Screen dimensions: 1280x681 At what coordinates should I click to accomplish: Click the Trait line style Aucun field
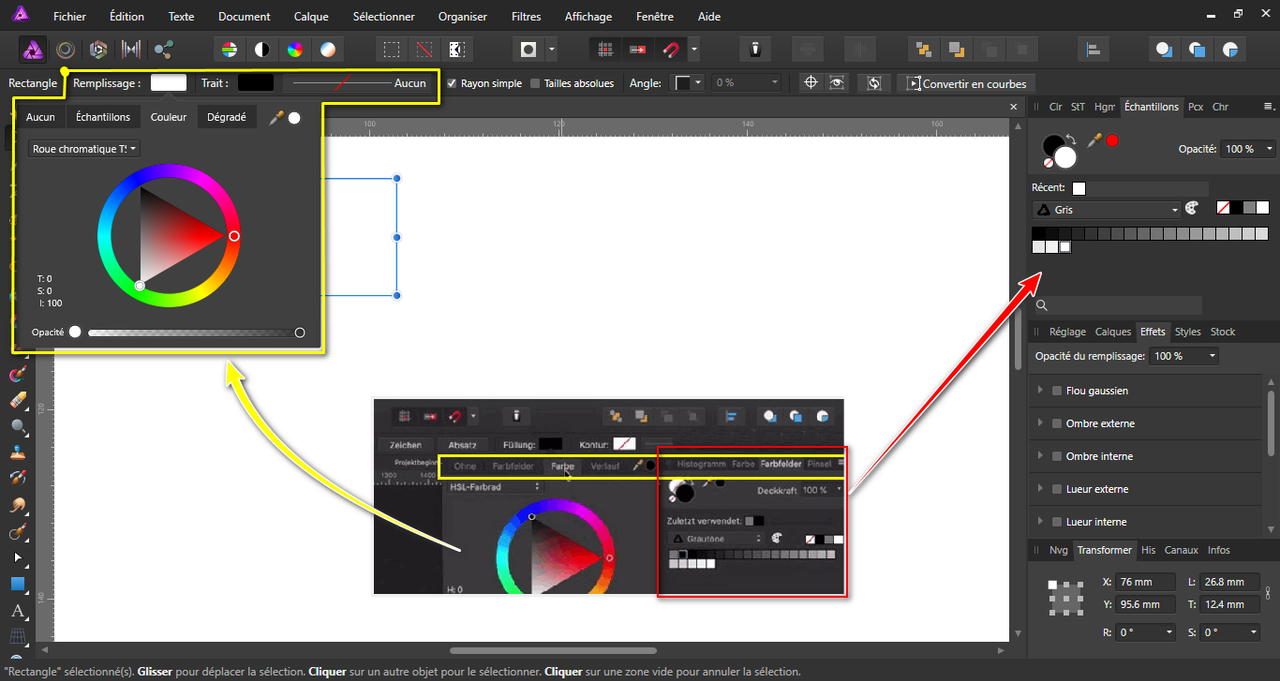(356, 83)
